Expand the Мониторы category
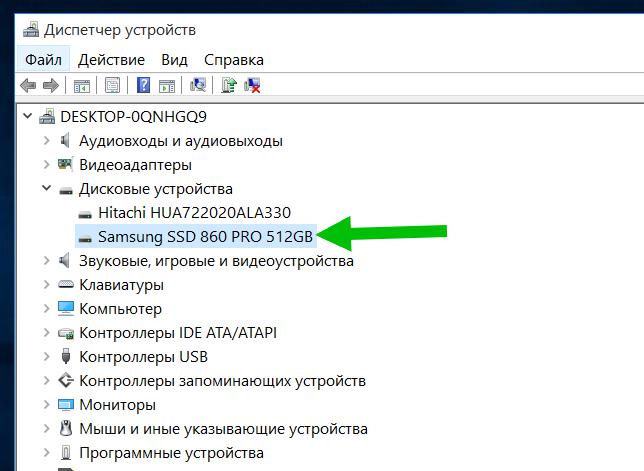The image size is (644, 471). (46, 404)
